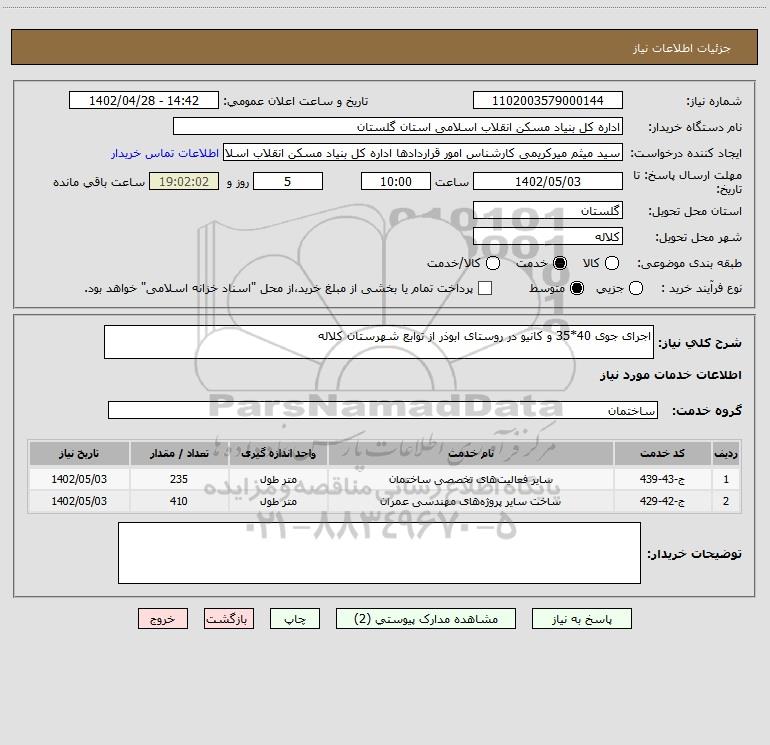Click the شماره نیاز number field
Screen dimensions: 770x745
point(548,101)
